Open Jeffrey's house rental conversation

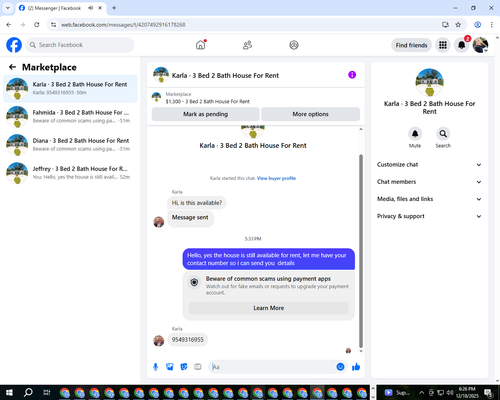click(70, 173)
